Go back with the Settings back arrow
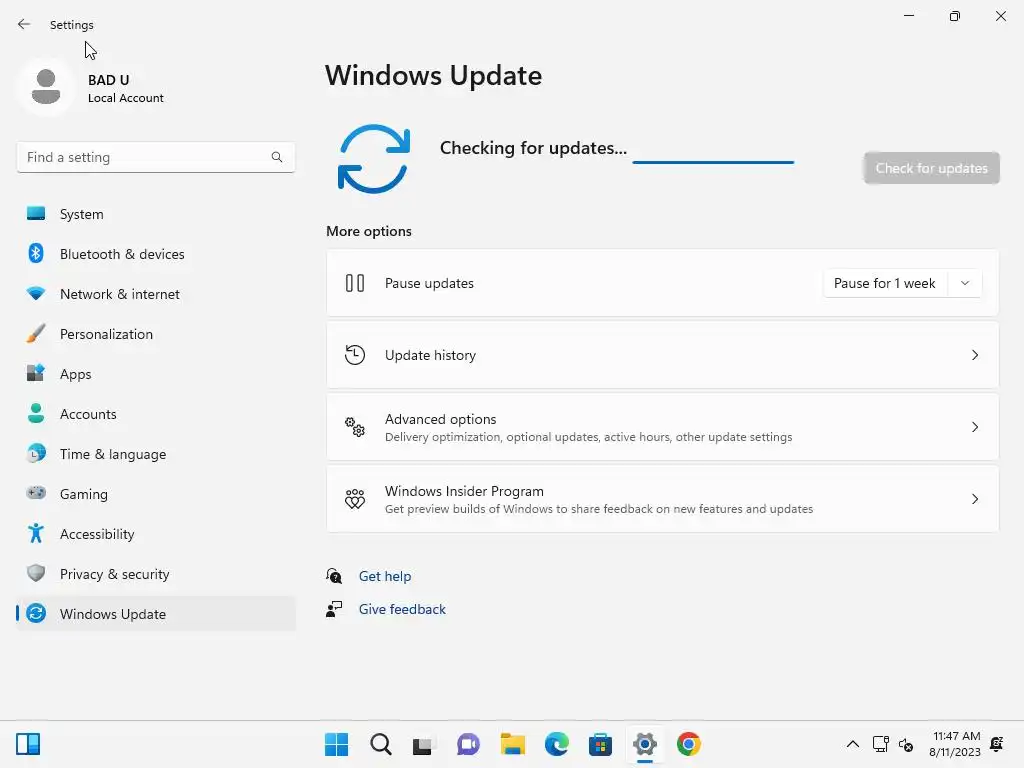This screenshot has height=768, width=1024. tap(24, 24)
